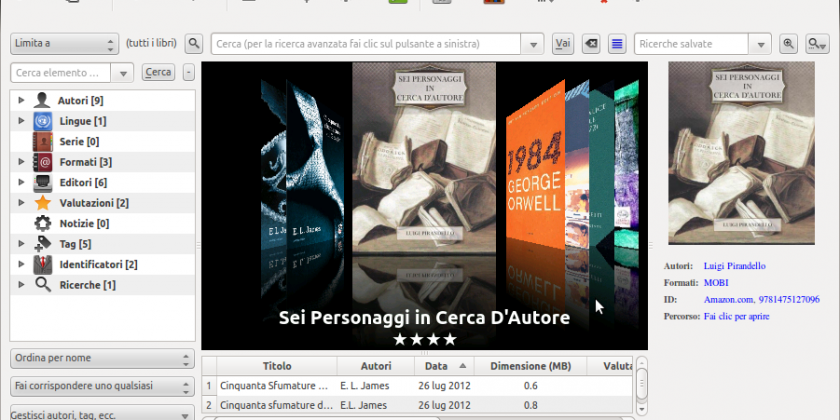Click the Serie book icon

42,141
